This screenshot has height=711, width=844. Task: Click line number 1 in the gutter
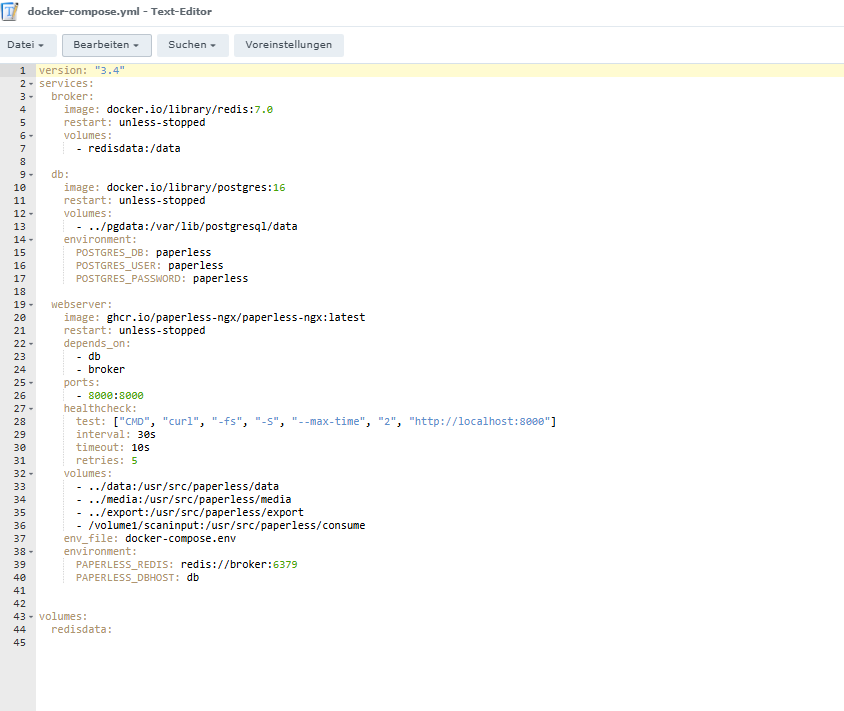[23, 71]
